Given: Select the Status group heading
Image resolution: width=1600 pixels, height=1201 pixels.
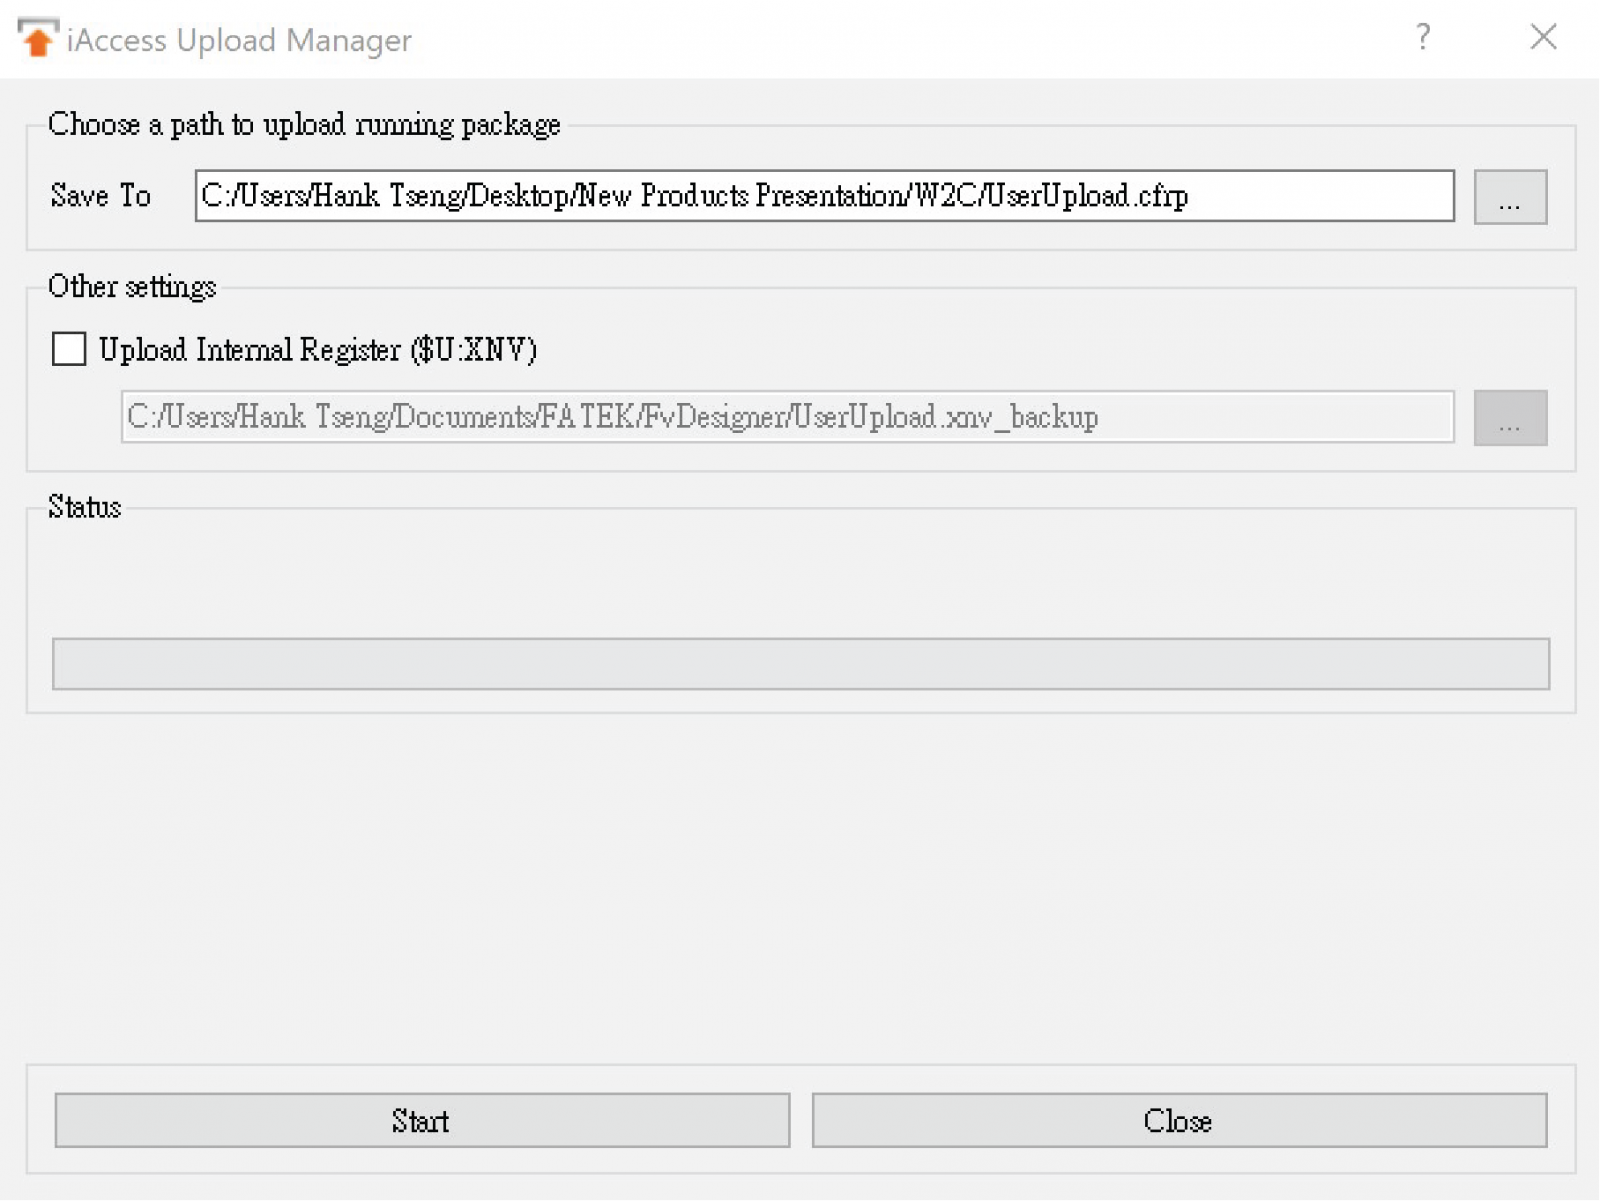Looking at the screenshot, I should (85, 507).
